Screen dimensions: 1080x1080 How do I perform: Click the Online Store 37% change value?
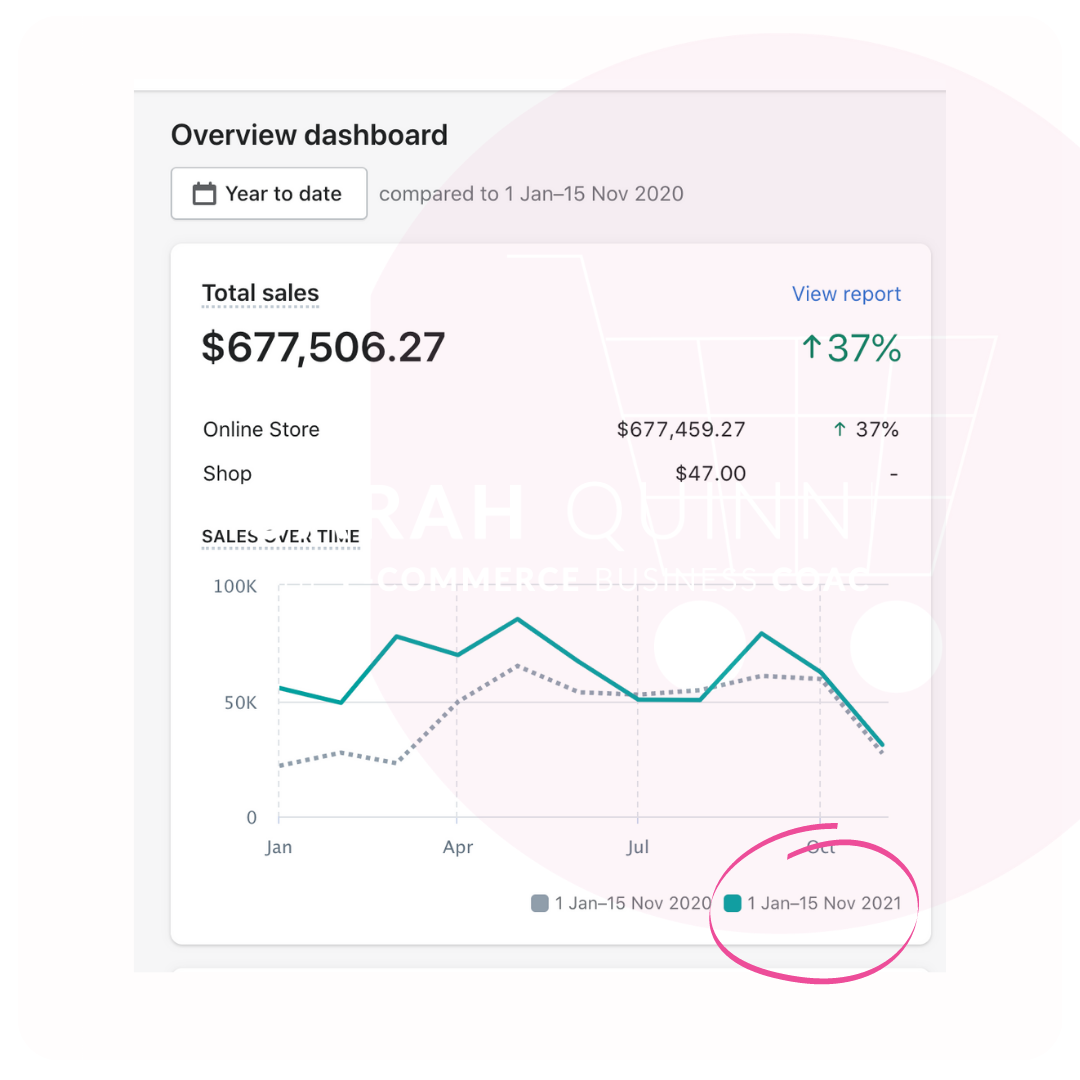coord(877,430)
